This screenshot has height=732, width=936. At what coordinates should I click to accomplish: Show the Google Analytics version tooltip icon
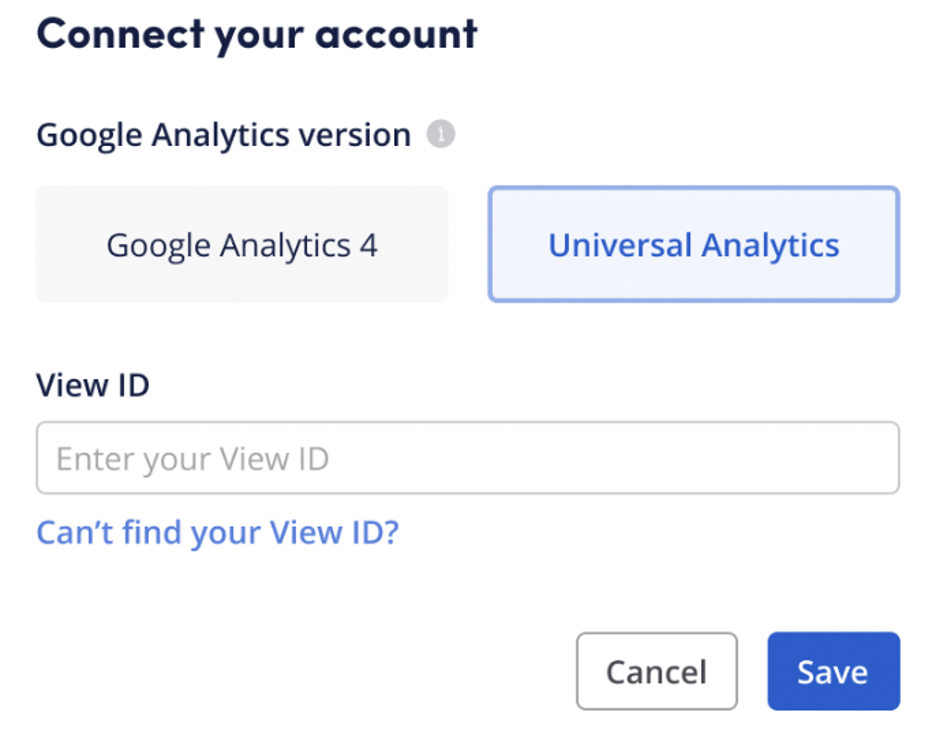tap(441, 134)
